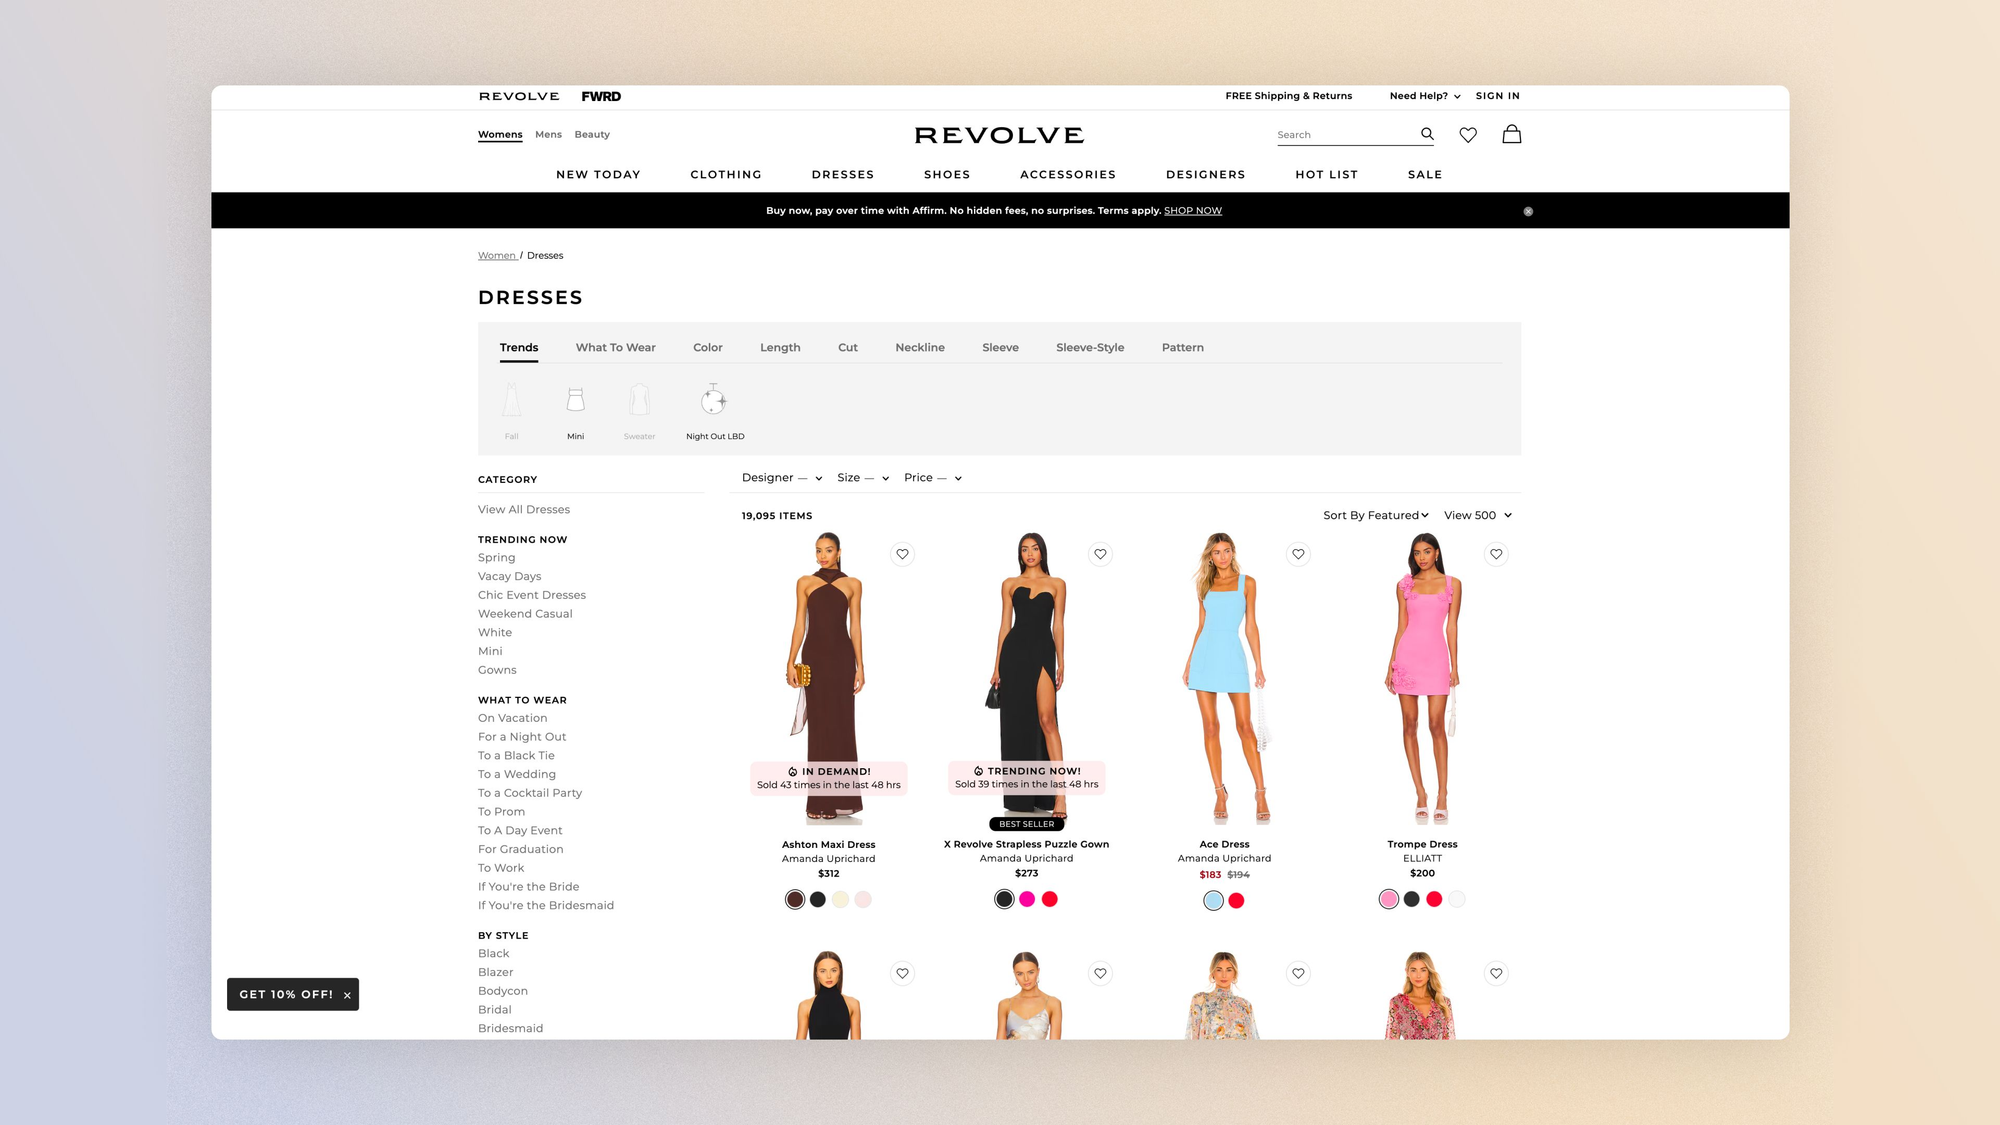The width and height of the screenshot is (2000, 1125).
Task: Close the Get 10% Off popup
Action: click(347, 995)
